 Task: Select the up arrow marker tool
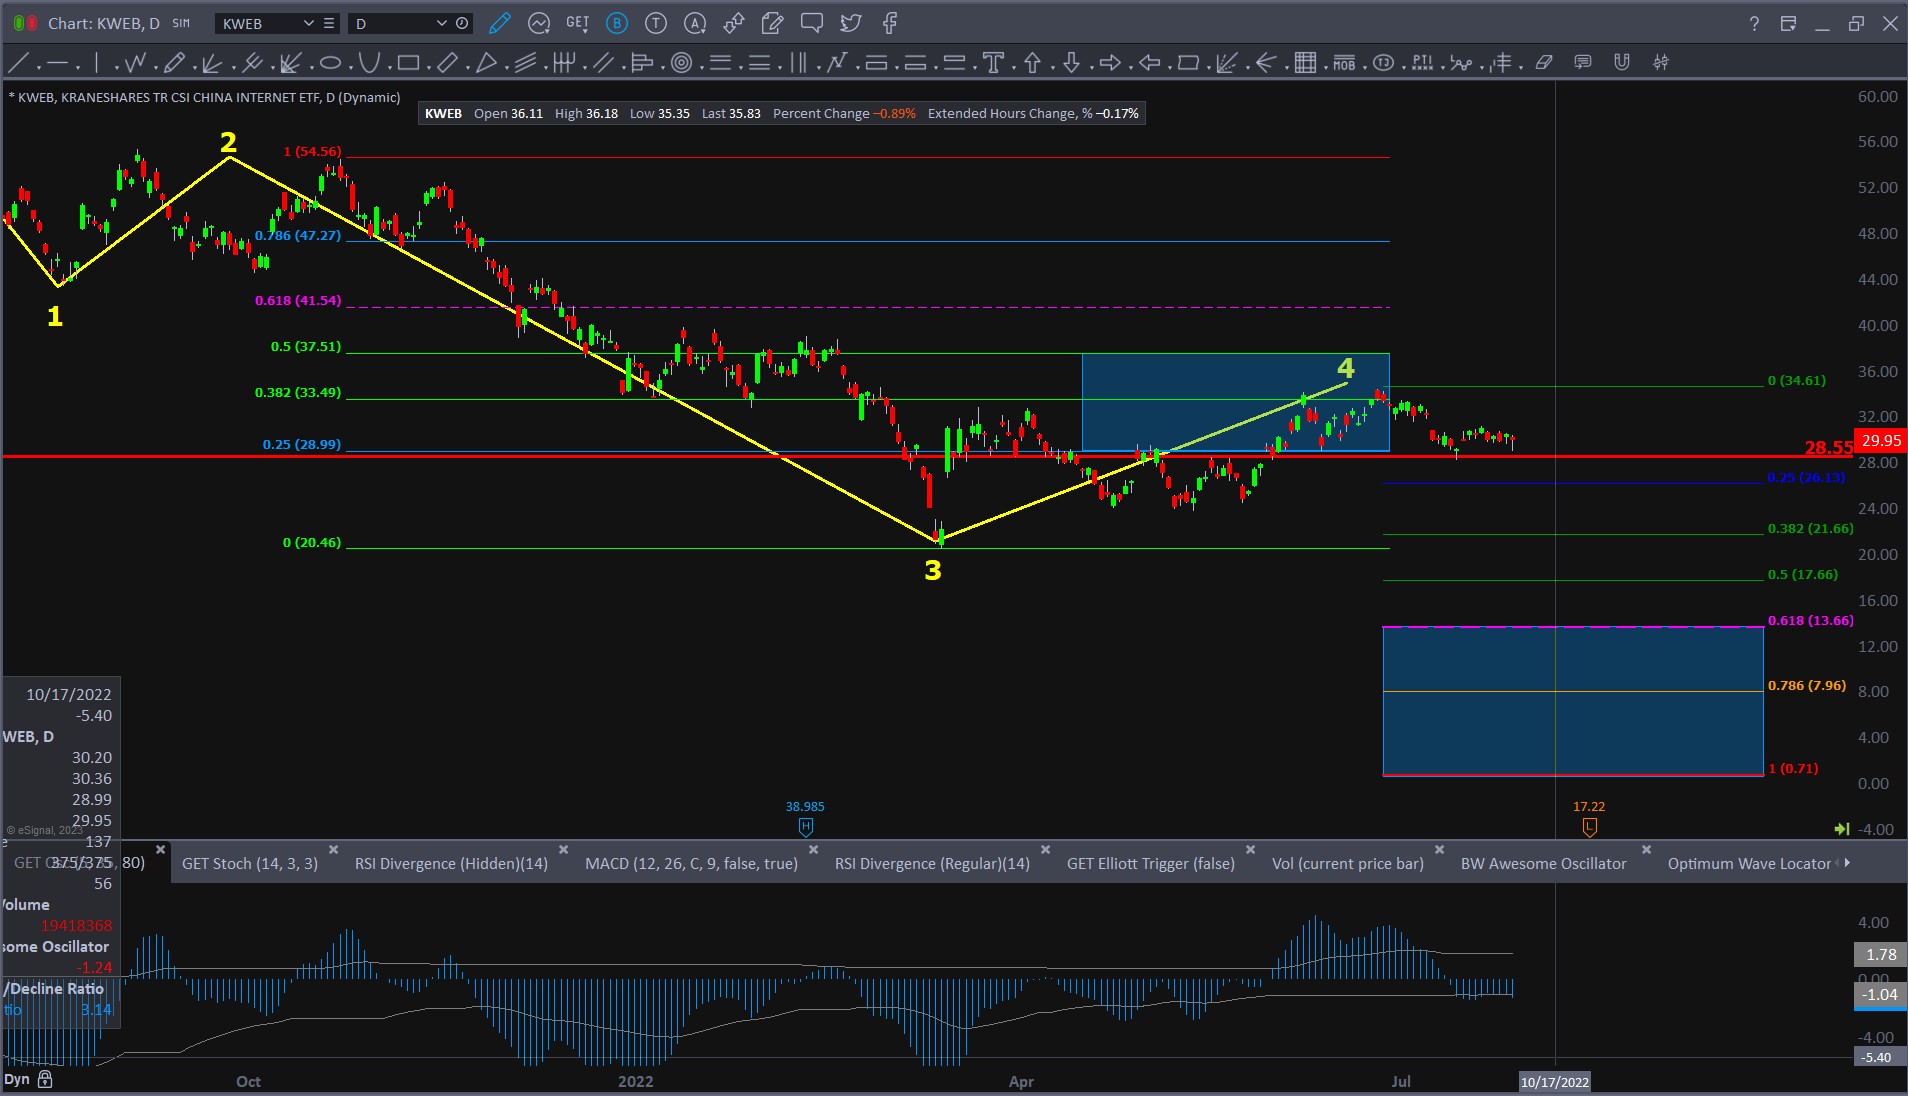coord(1032,63)
